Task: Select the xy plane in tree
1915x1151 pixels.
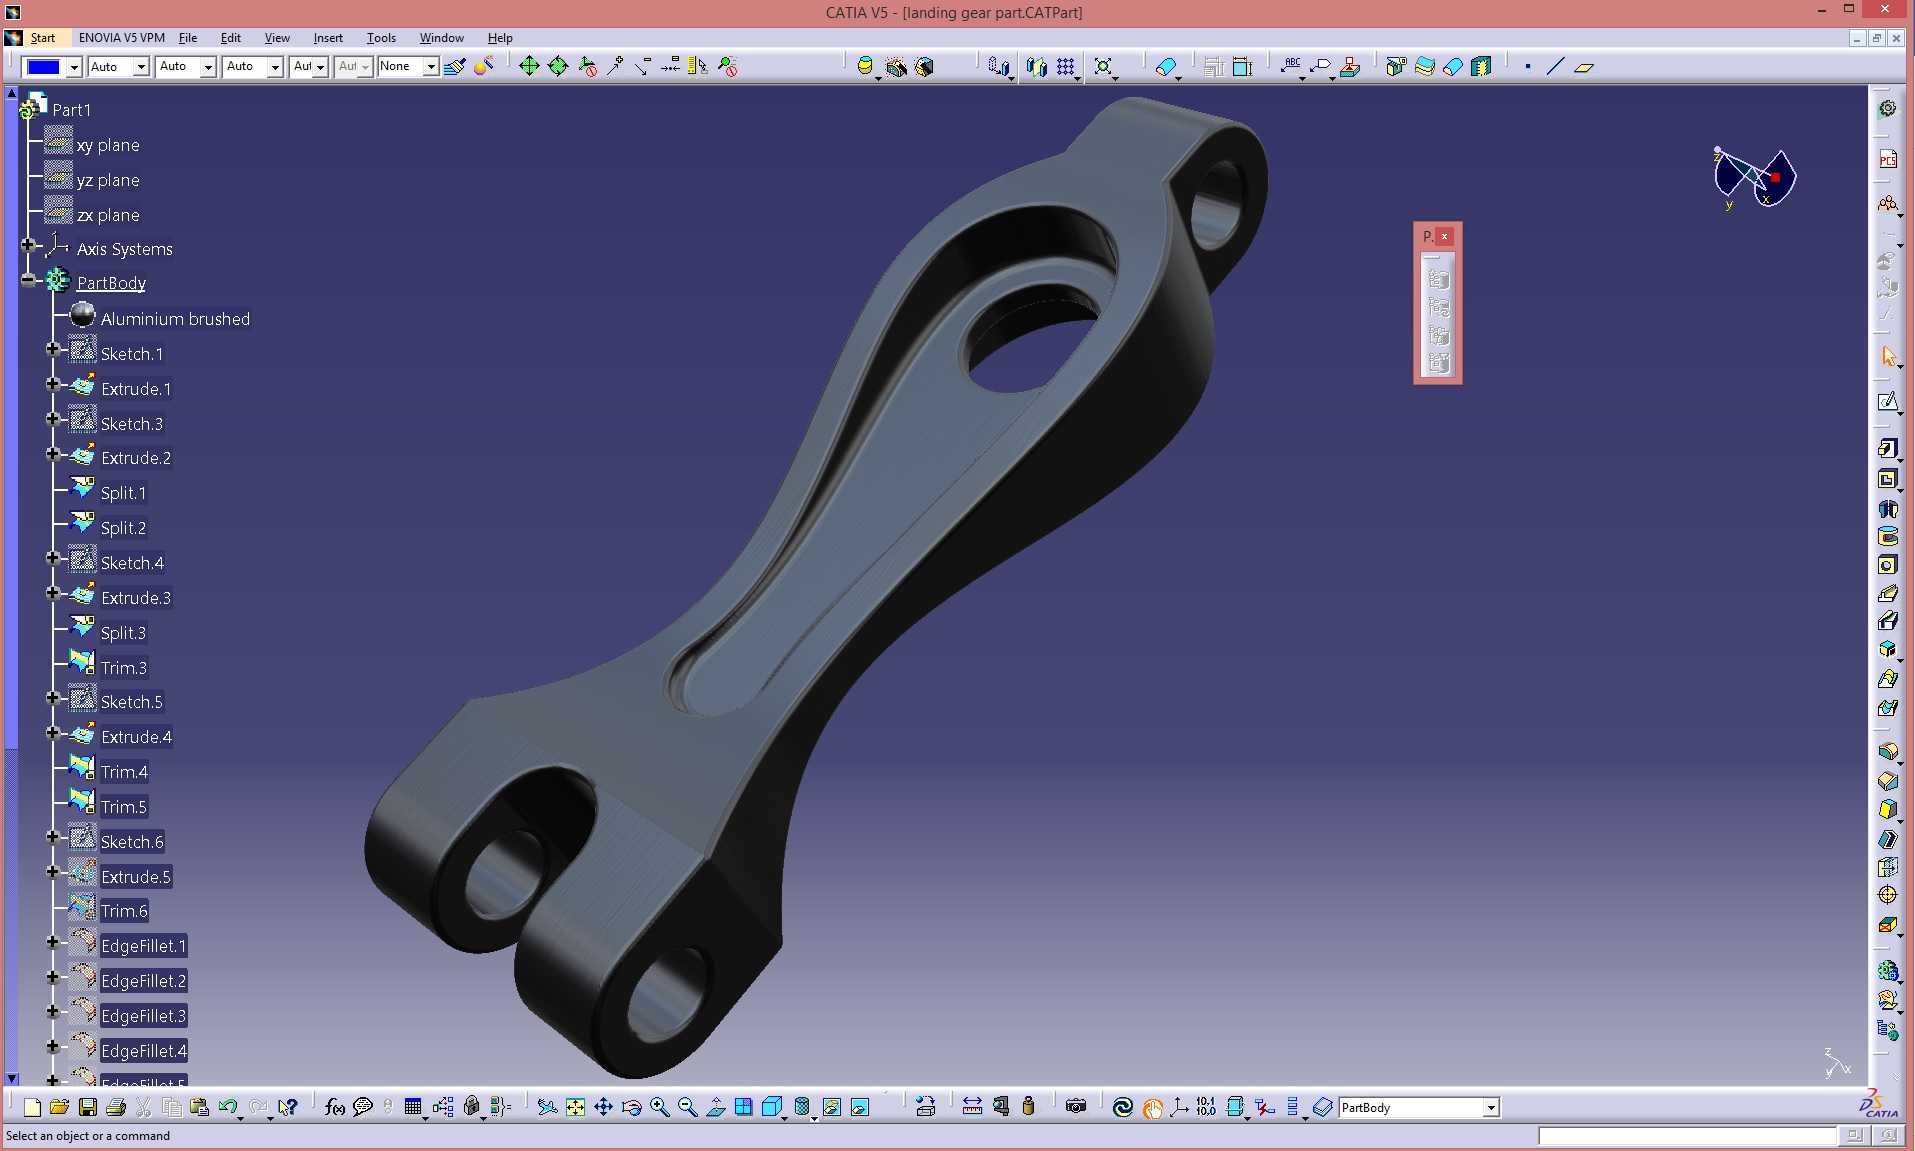Action: (x=108, y=145)
